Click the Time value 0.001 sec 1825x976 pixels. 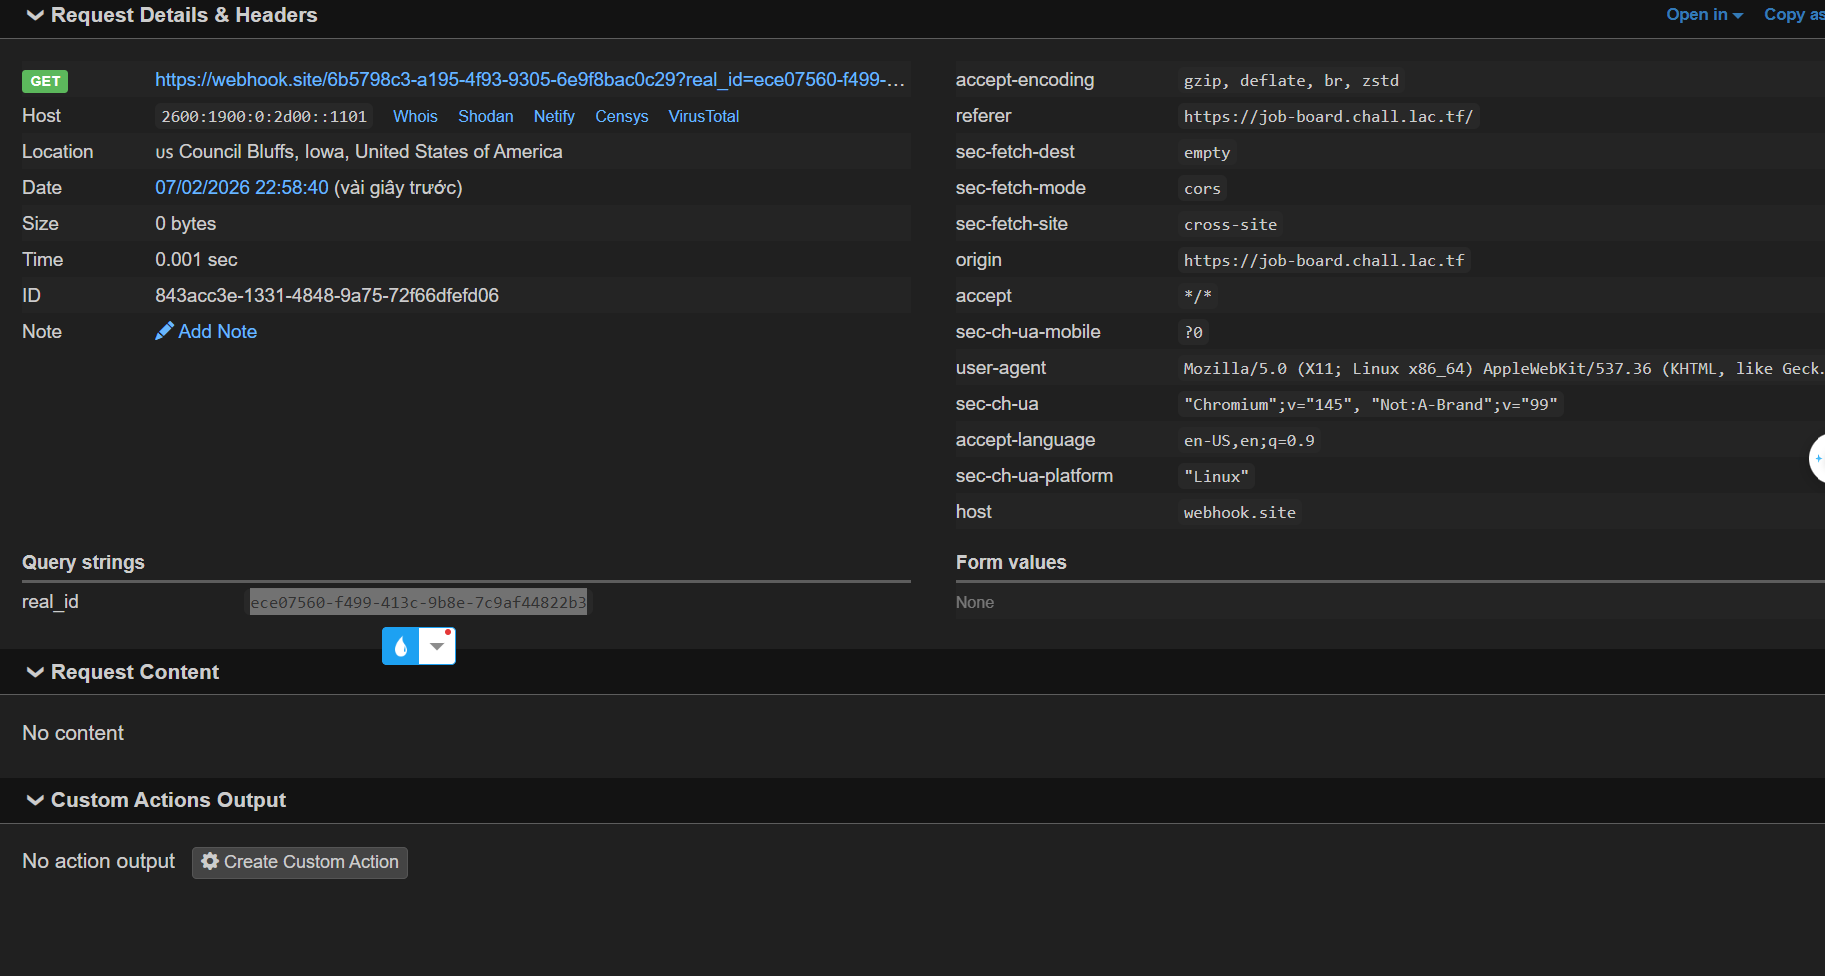pyautogui.click(x=196, y=259)
